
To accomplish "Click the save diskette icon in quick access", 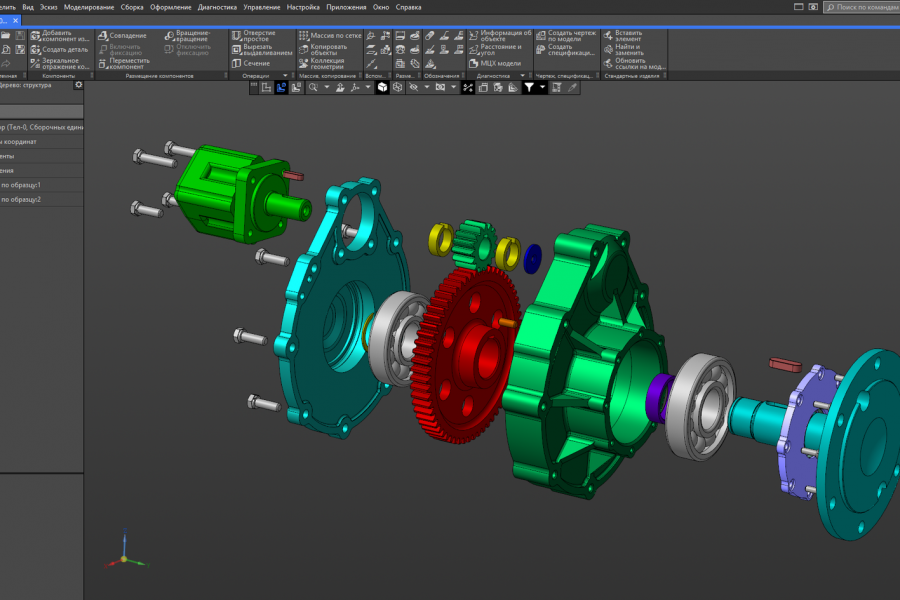I will pyautogui.click(x=20, y=36).
